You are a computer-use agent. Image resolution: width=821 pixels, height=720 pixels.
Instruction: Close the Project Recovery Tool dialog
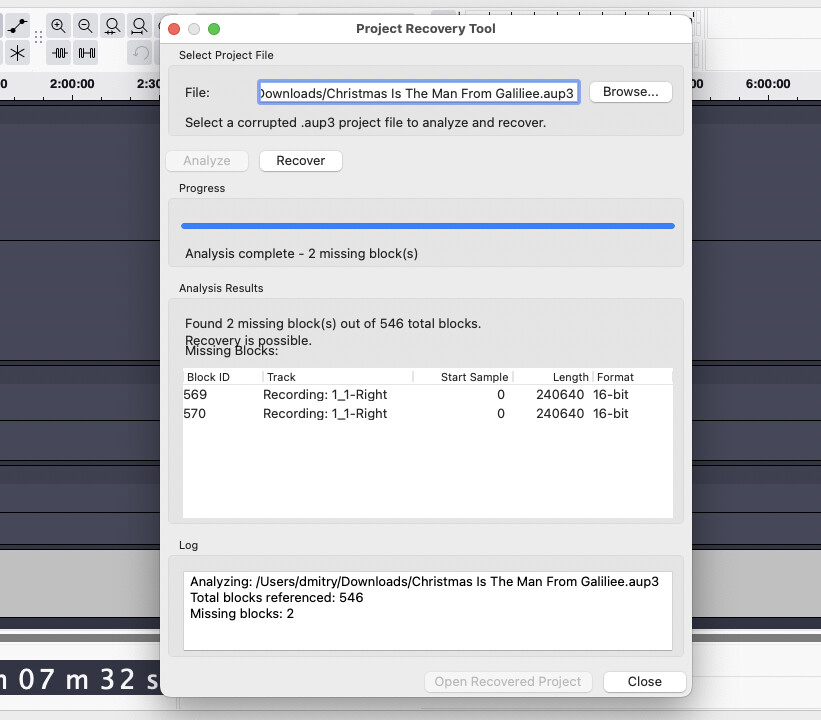coord(644,681)
